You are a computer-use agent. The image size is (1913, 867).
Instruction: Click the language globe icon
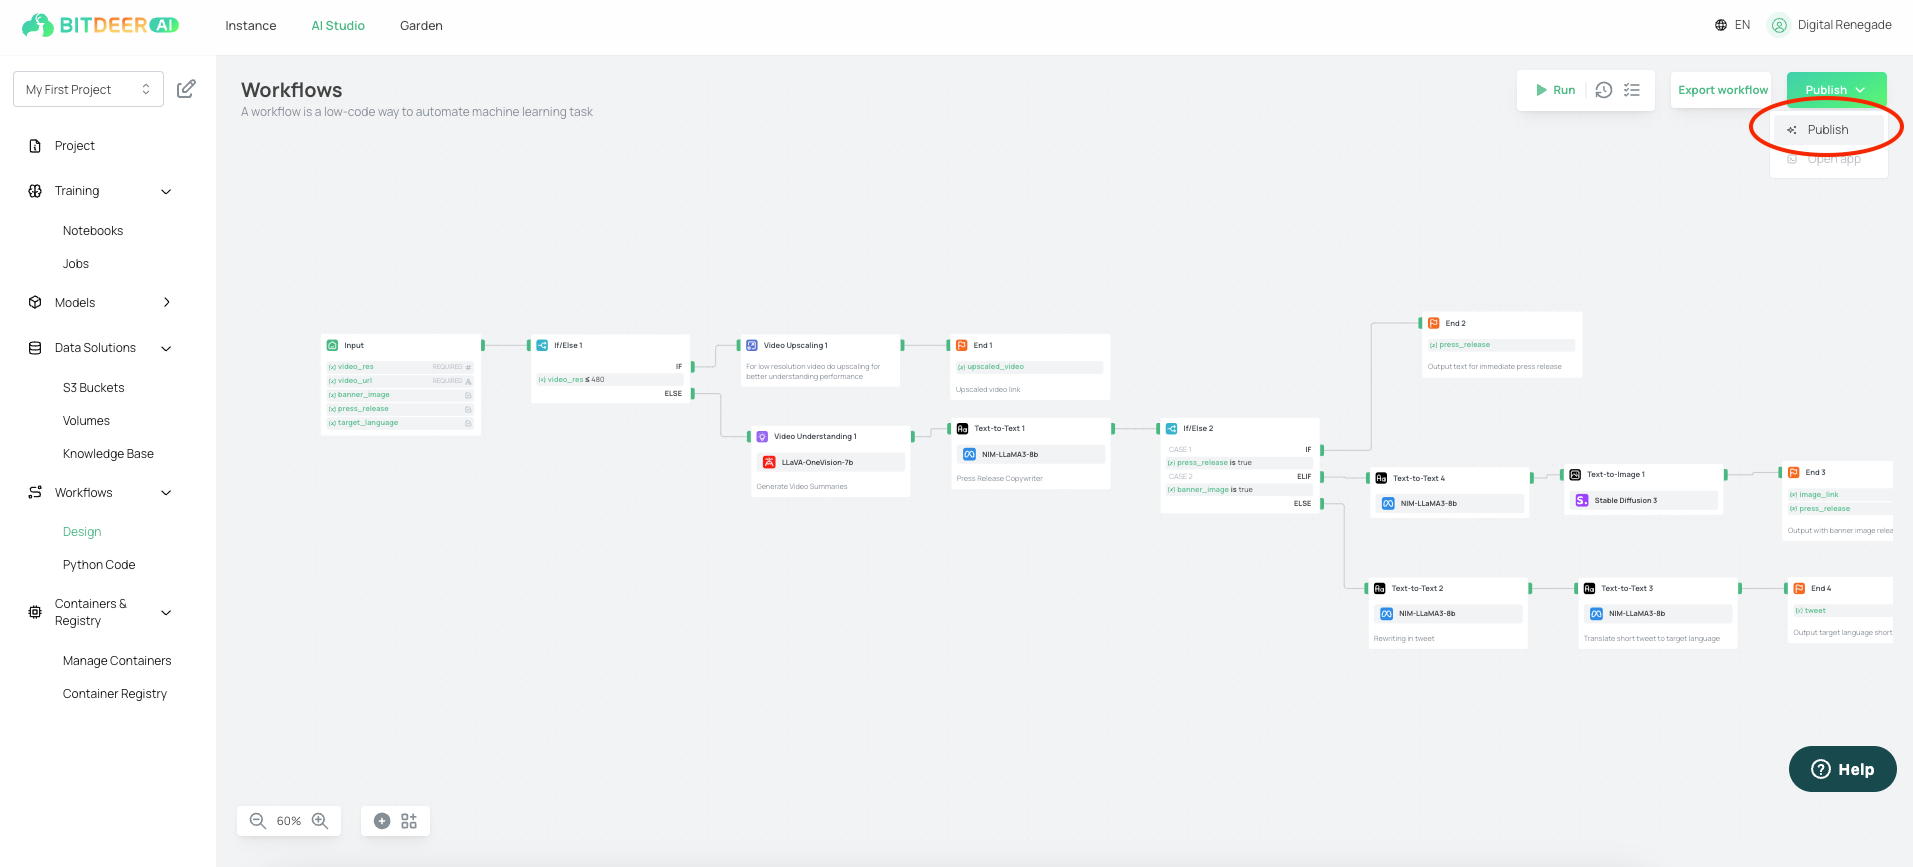click(x=1721, y=25)
